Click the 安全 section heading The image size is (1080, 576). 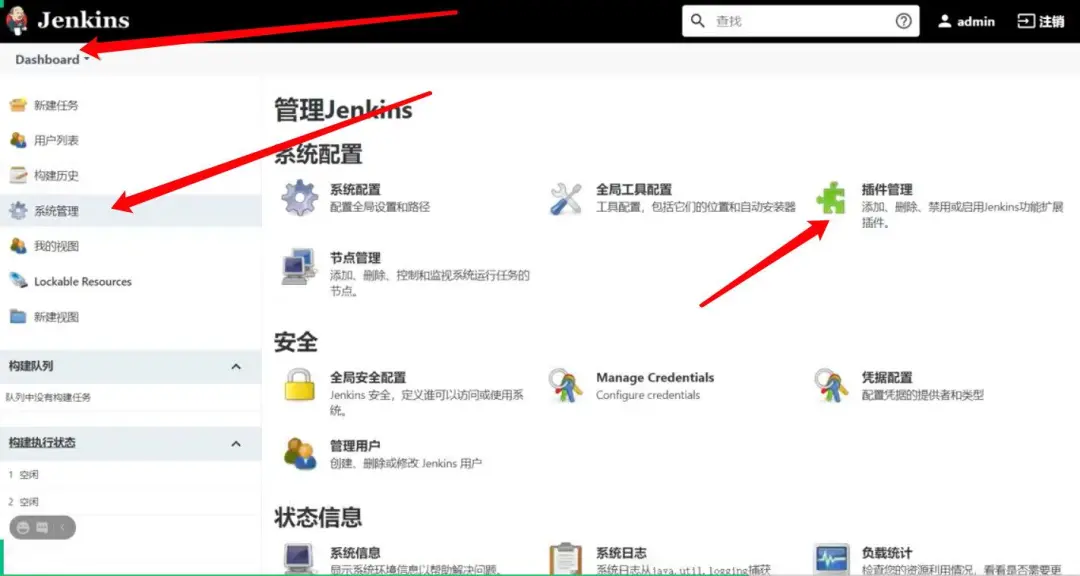click(x=296, y=342)
